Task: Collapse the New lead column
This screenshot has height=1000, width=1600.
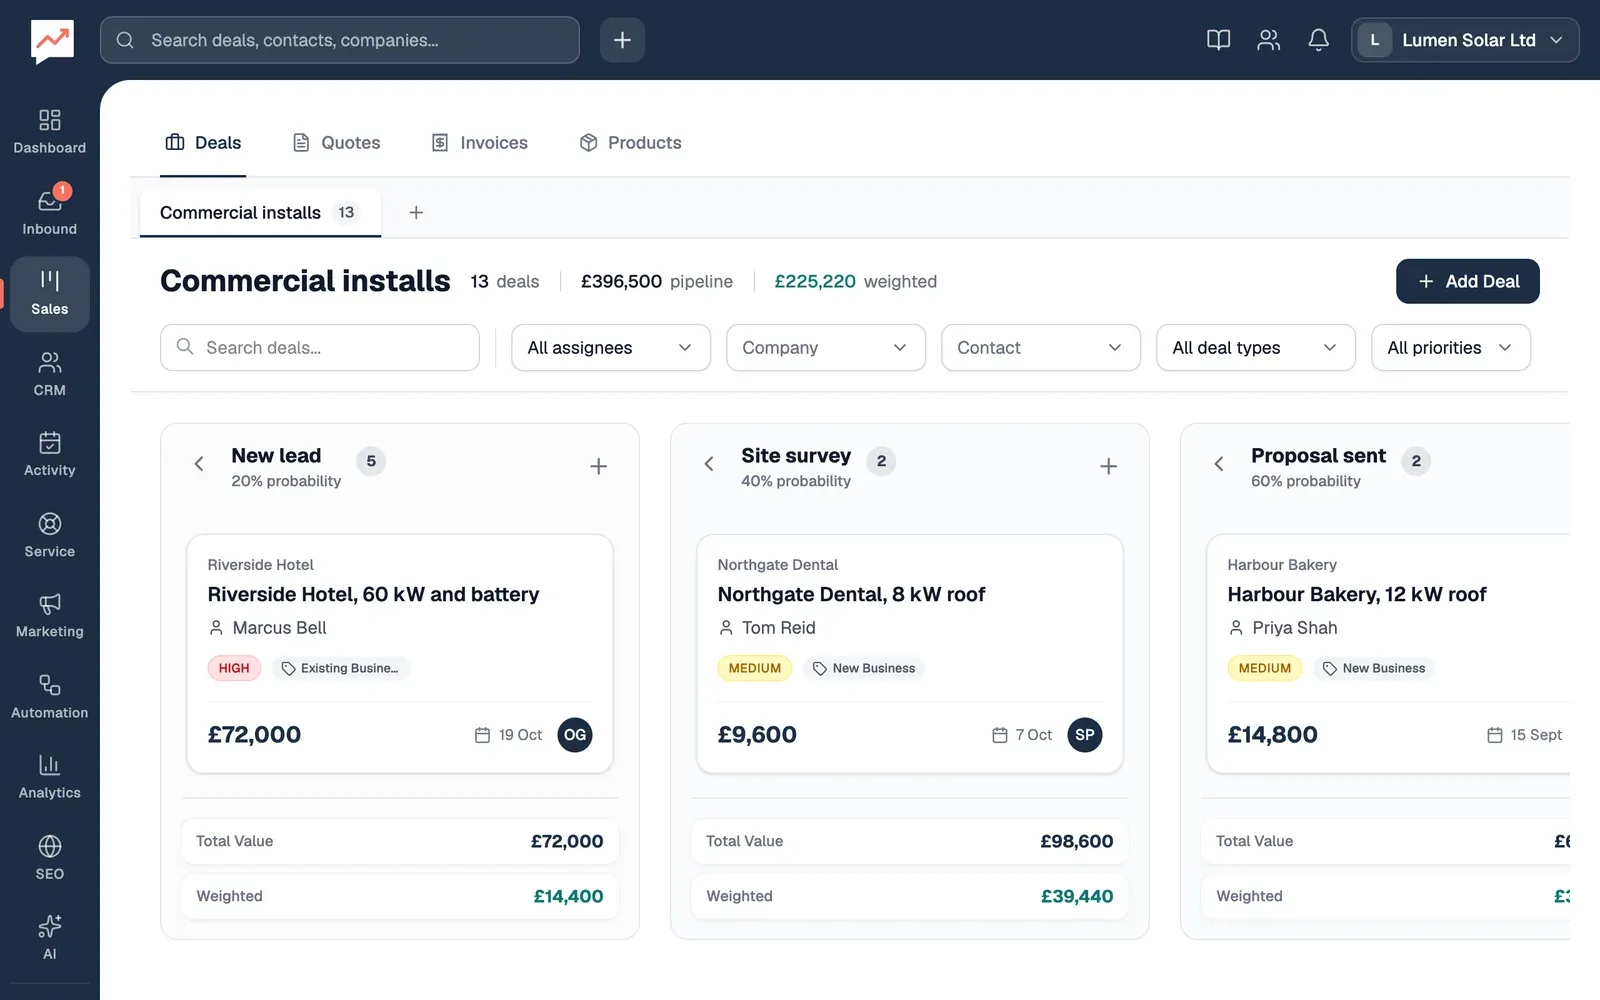Action: pyautogui.click(x=199, y=464)
